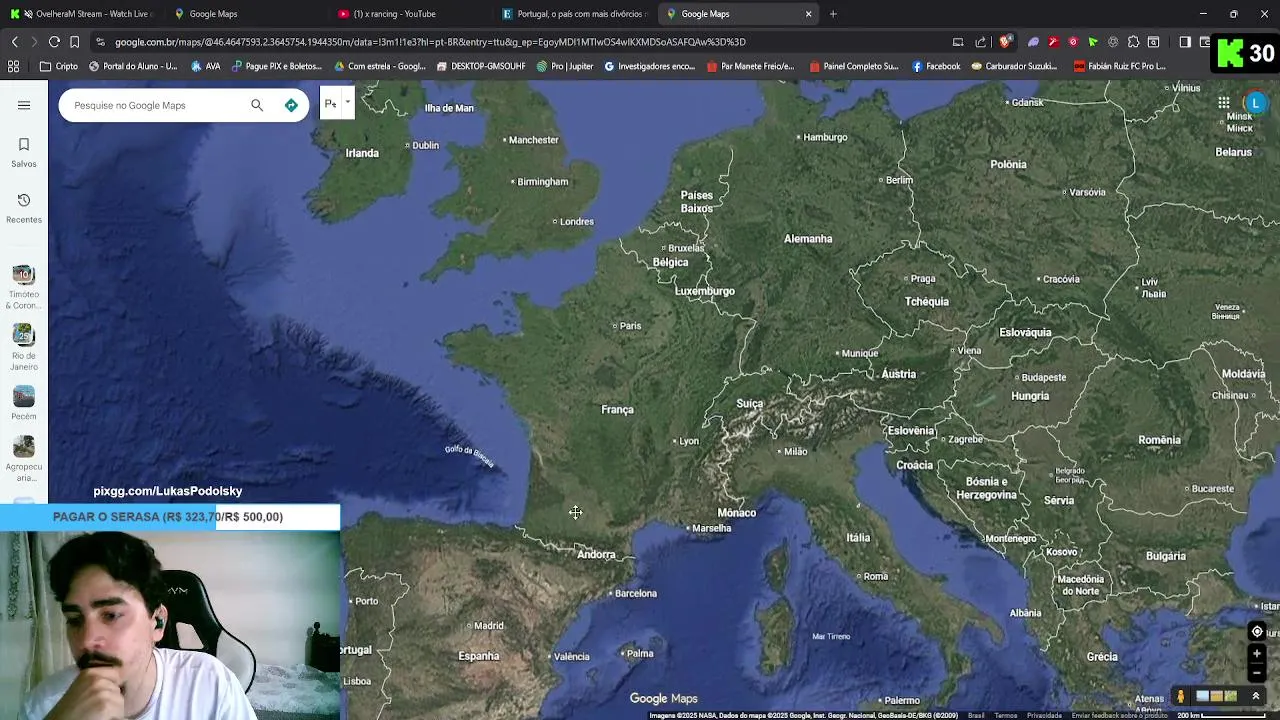Click the Londres city label
The width and height of the screenshot is (1280, 720).
(577, 222)
